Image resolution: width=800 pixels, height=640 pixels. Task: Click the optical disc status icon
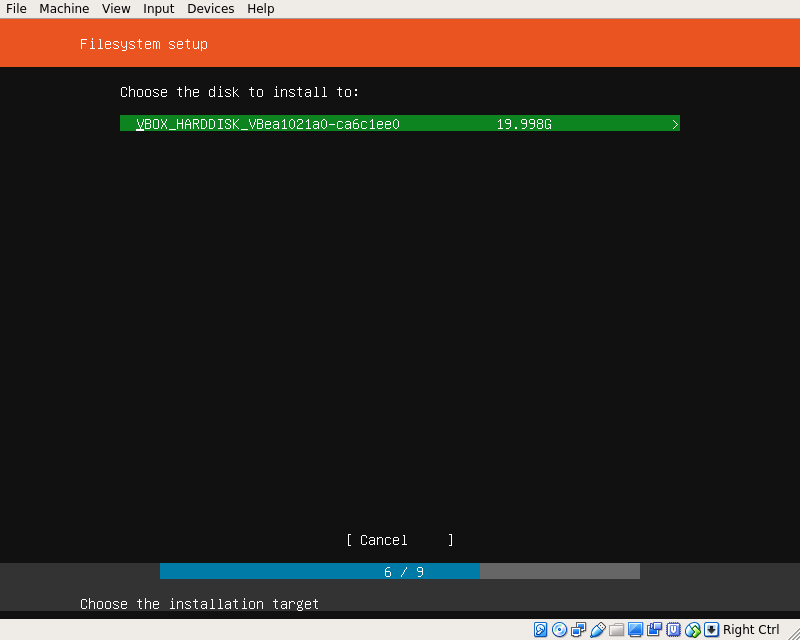click(x=560, y=630)
